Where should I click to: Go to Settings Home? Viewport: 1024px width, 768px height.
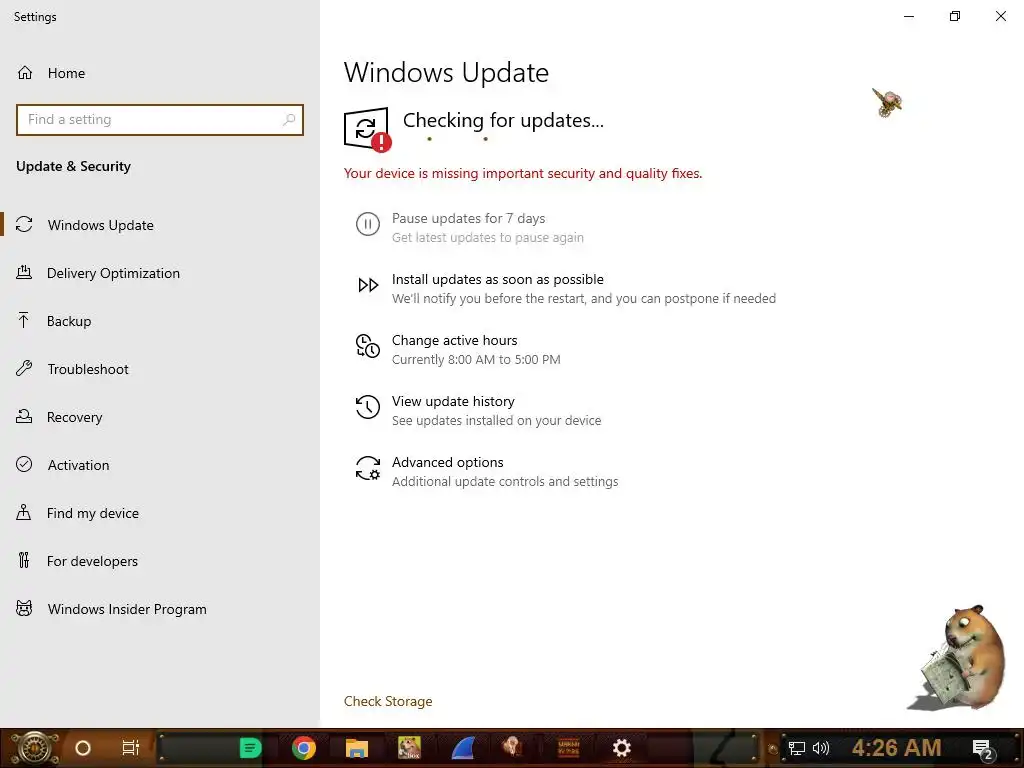point(51,73)
